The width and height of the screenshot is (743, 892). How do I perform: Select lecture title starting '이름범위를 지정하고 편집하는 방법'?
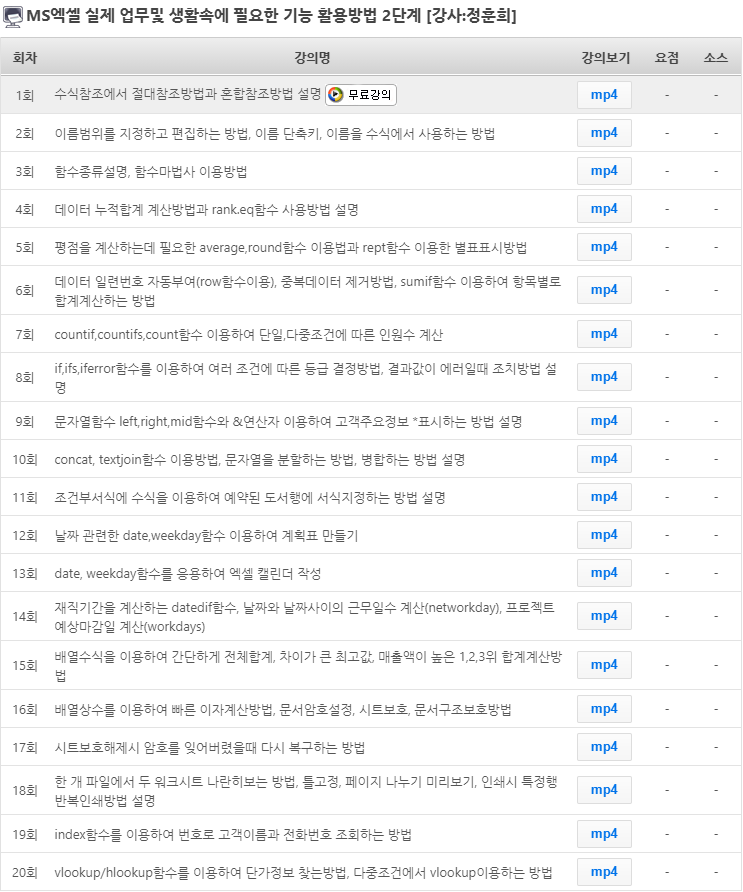[274, 134]
